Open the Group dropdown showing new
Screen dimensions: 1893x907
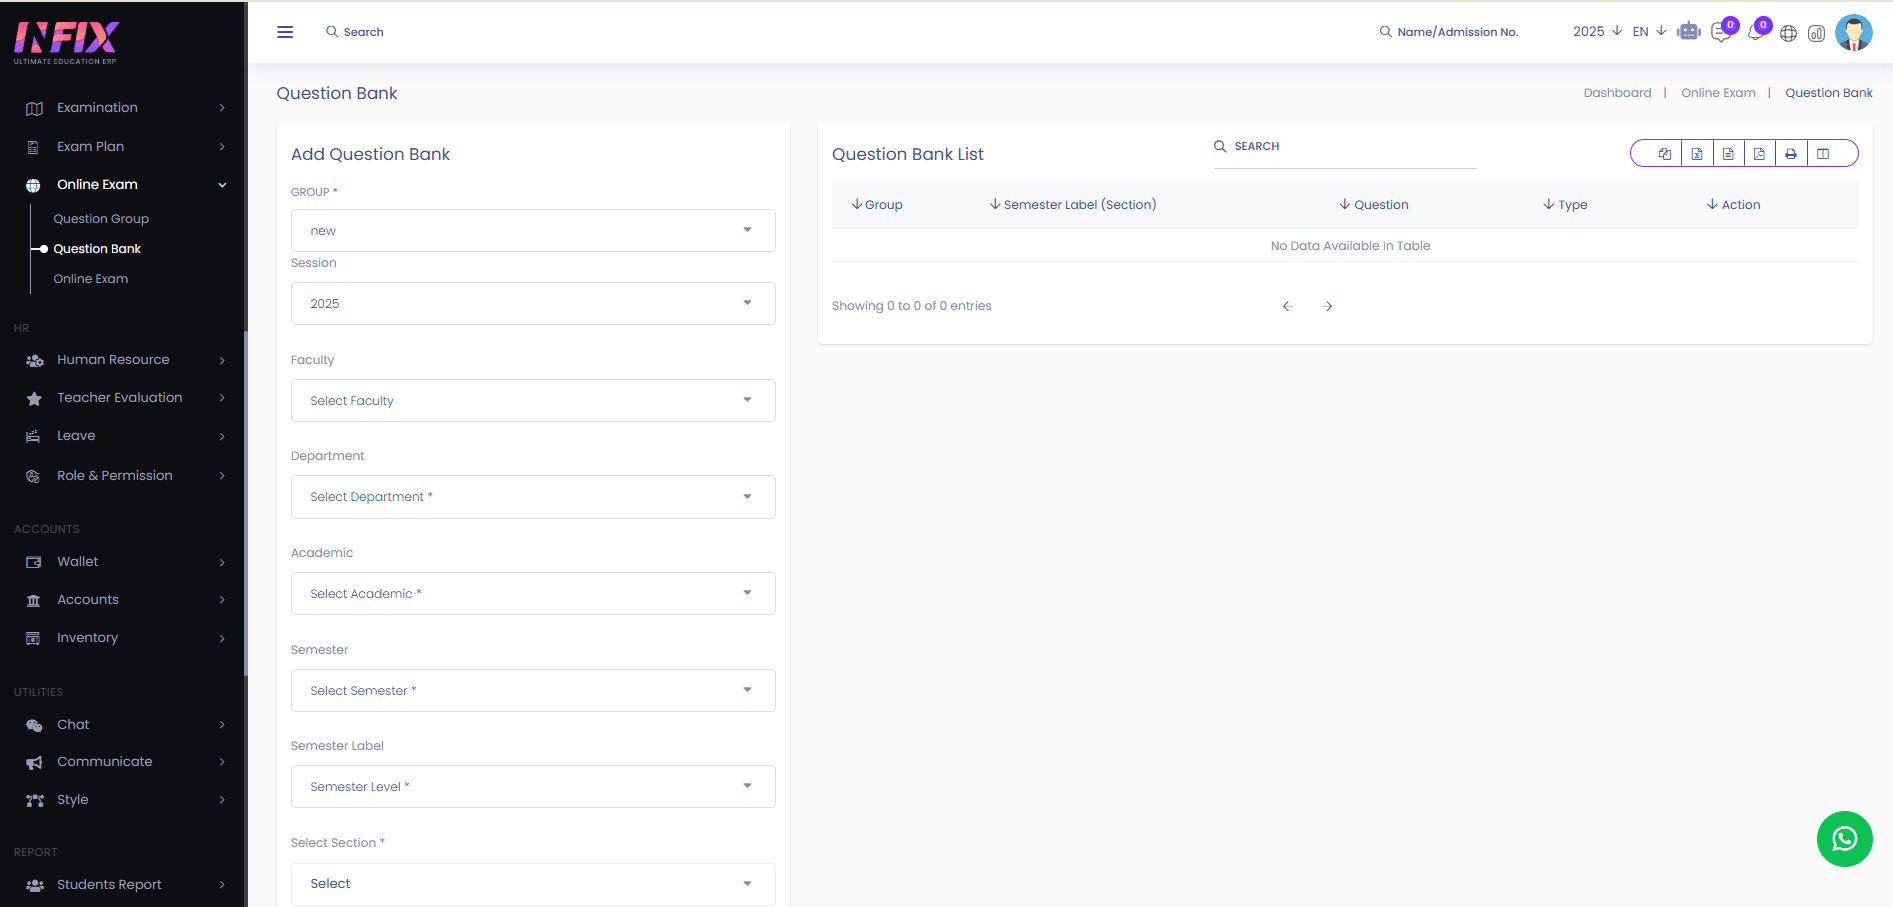[x=533, y=230]
